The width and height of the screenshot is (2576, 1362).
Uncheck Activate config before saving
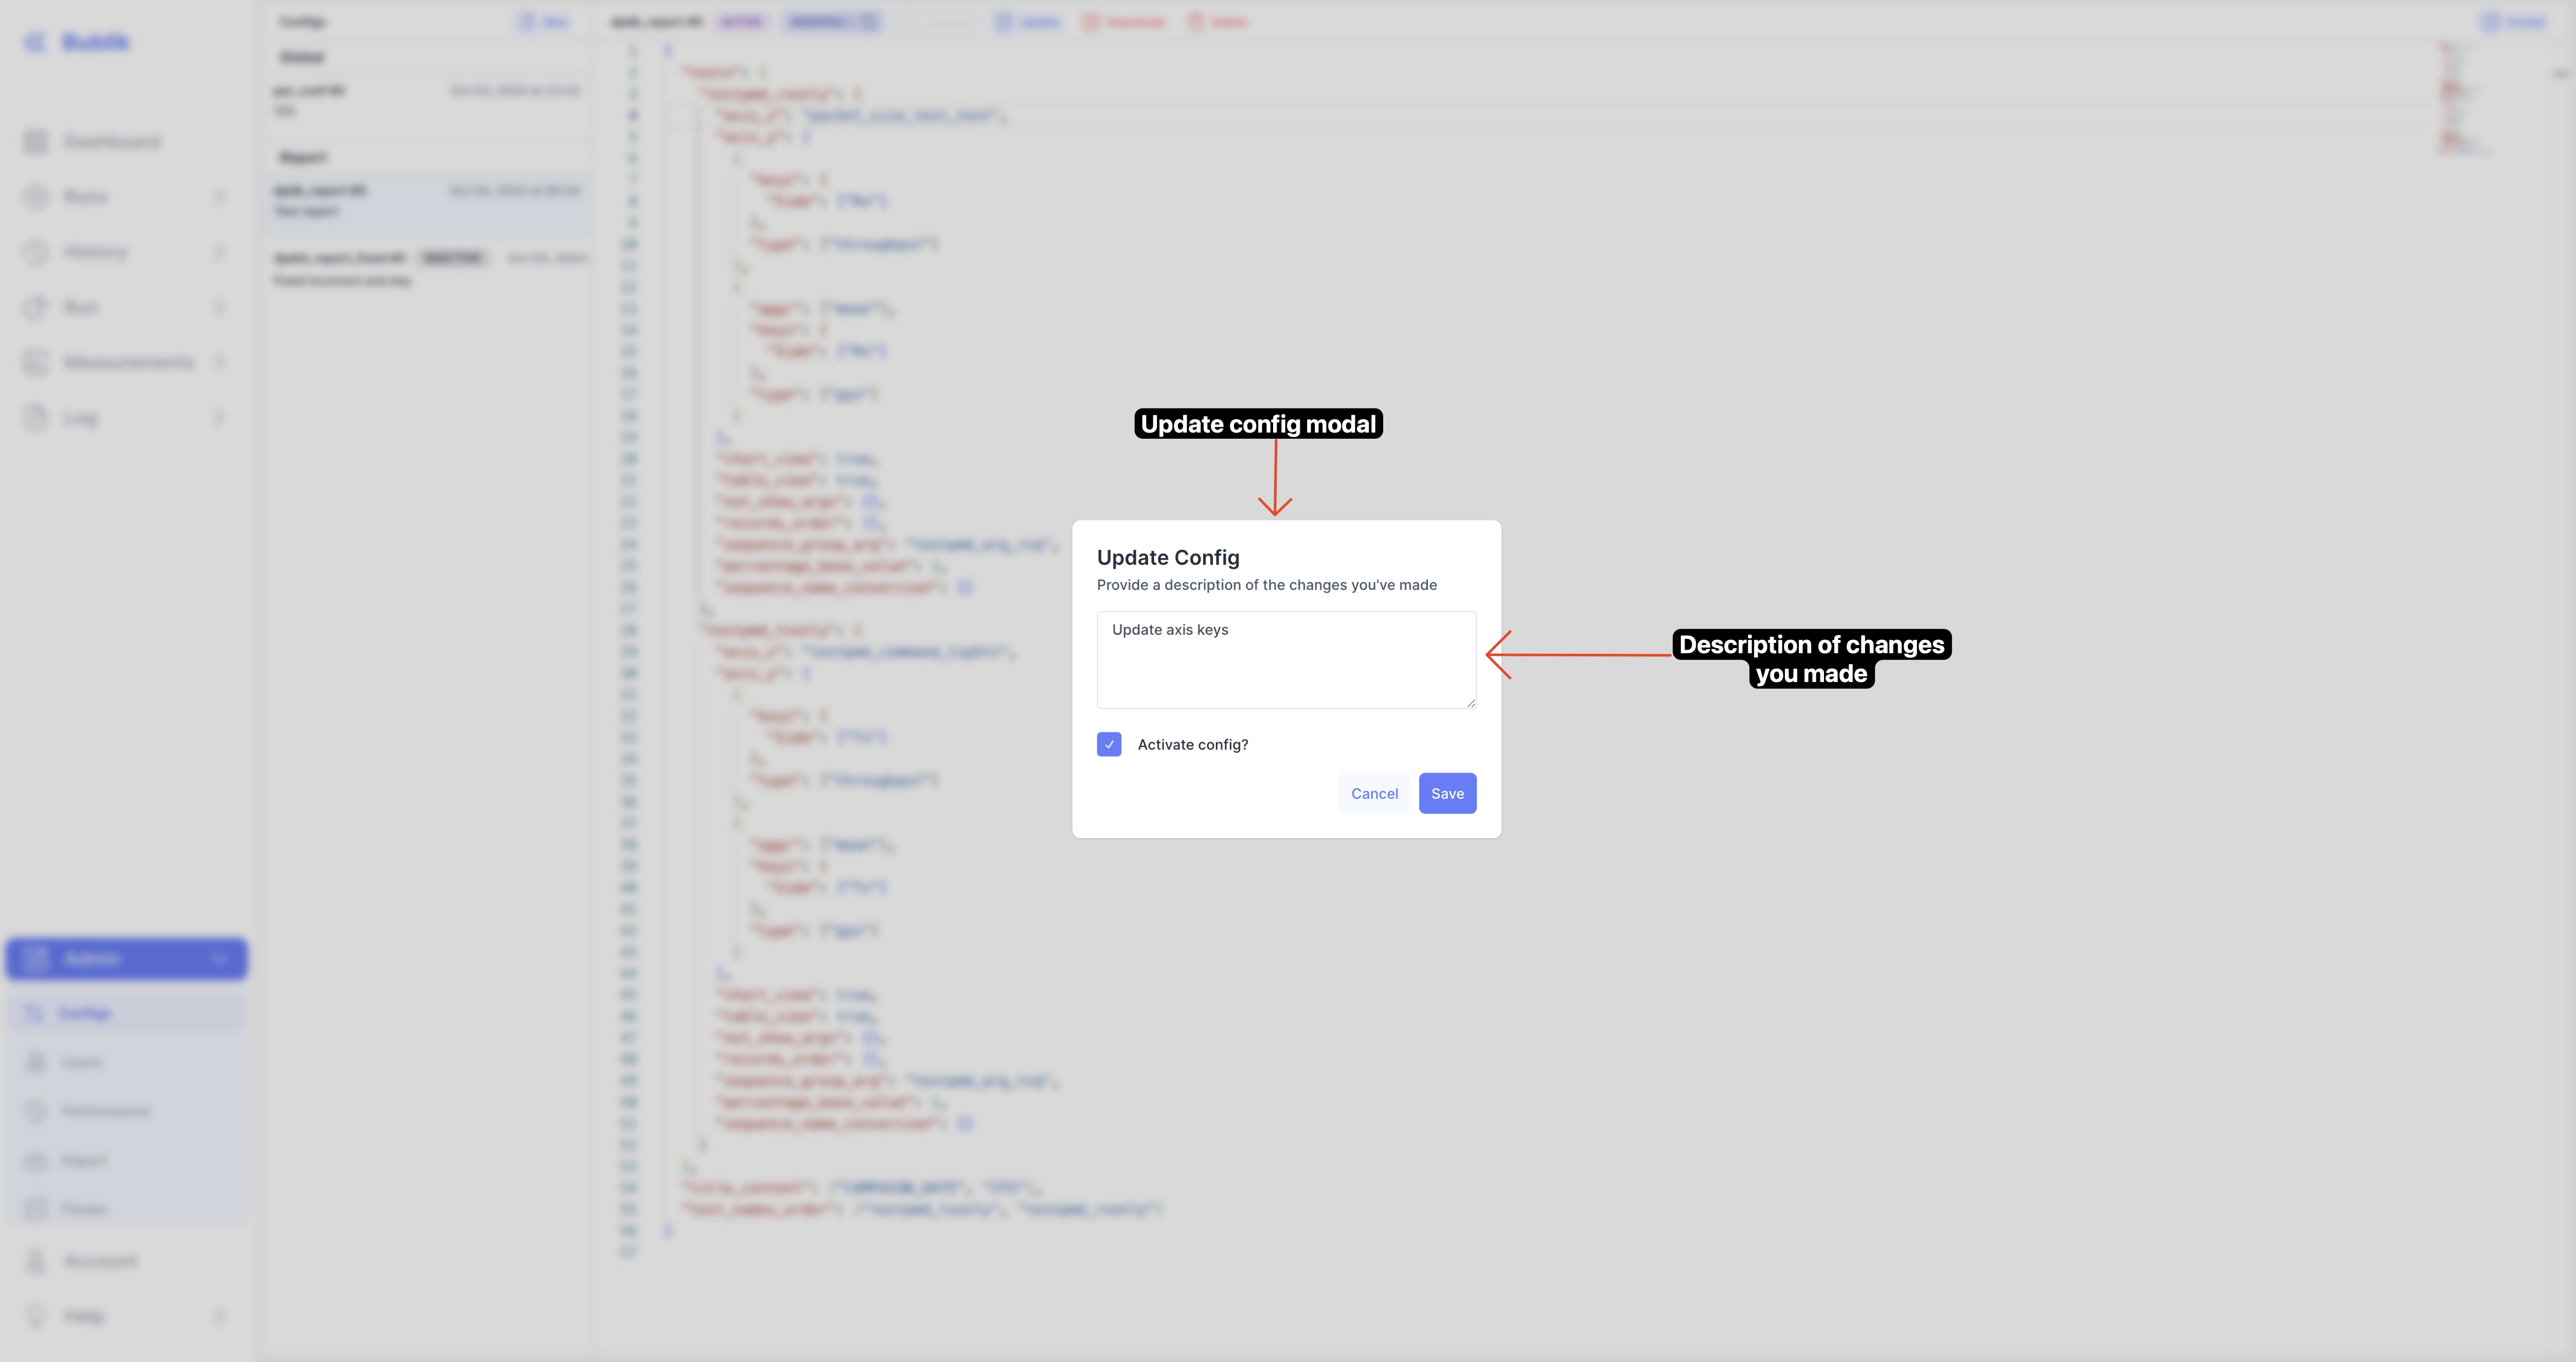point(1109,744)
